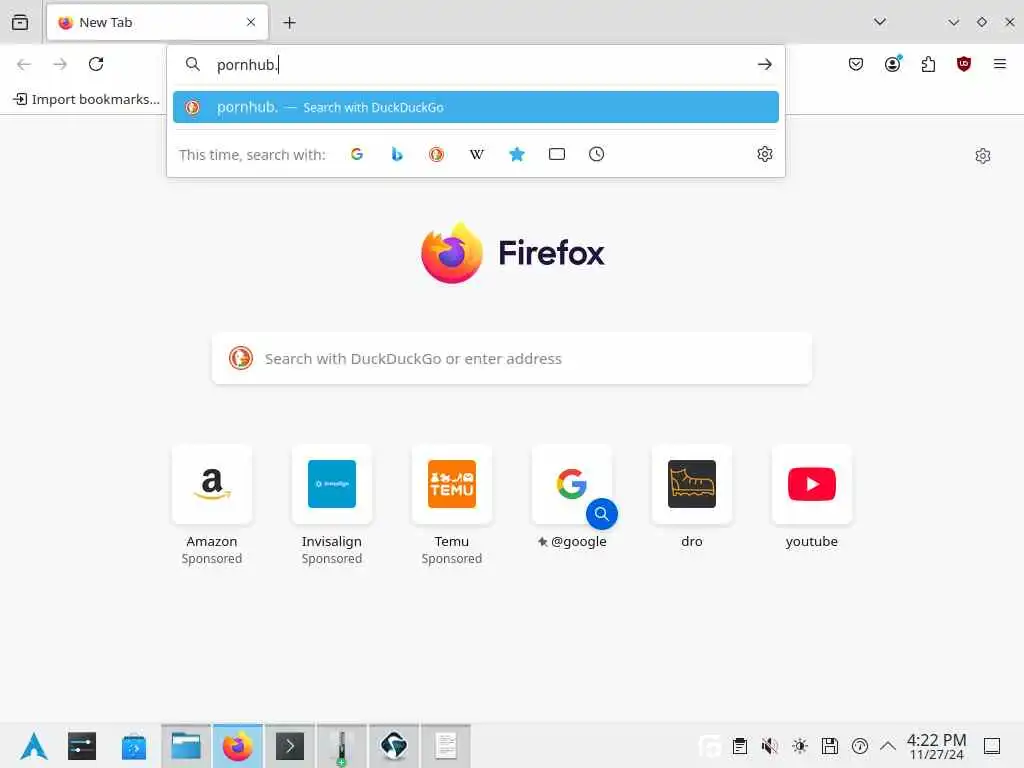The height and width of the screenshot is (768, 1024).
Task: Open the list all tabs dropdown
Action: click(880, 22)
